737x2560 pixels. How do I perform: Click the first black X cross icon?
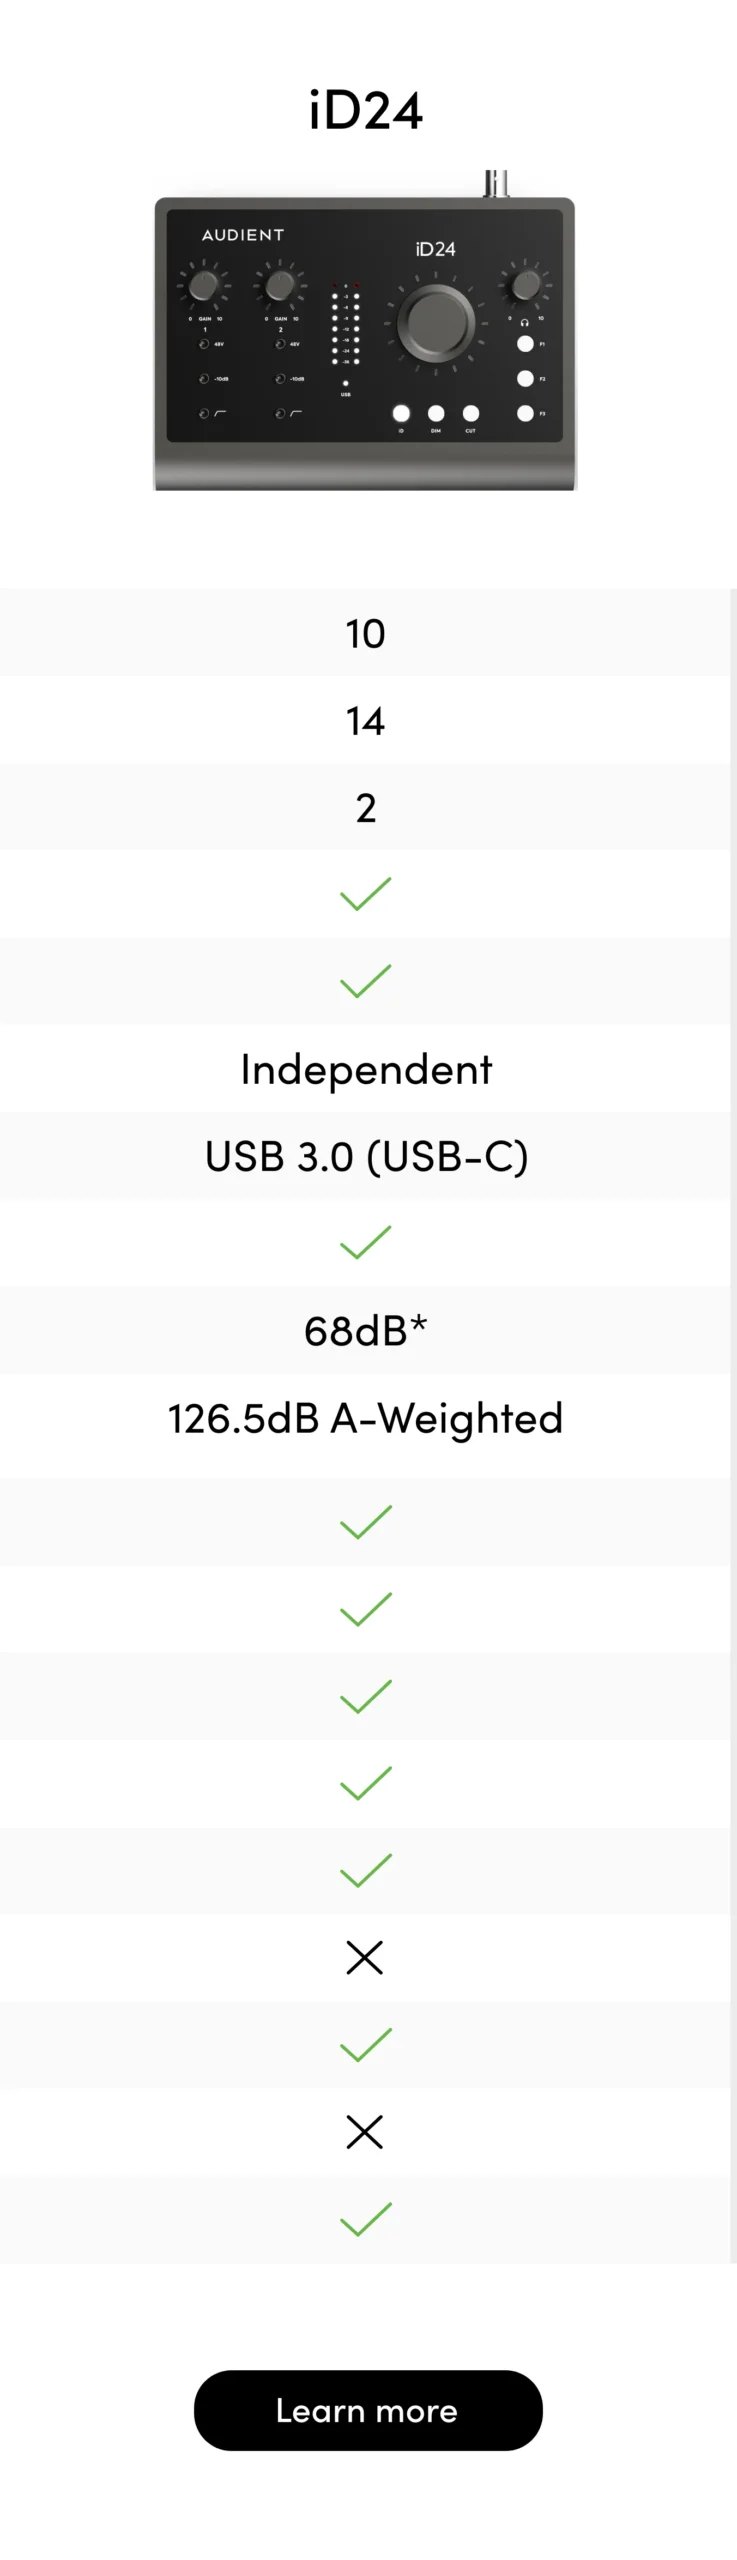(365, 1957)
